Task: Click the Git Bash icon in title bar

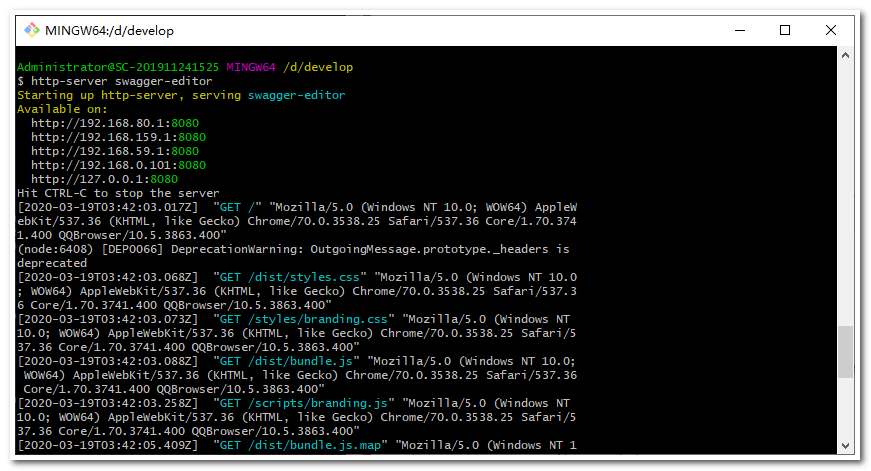Action: click(32, 30)
